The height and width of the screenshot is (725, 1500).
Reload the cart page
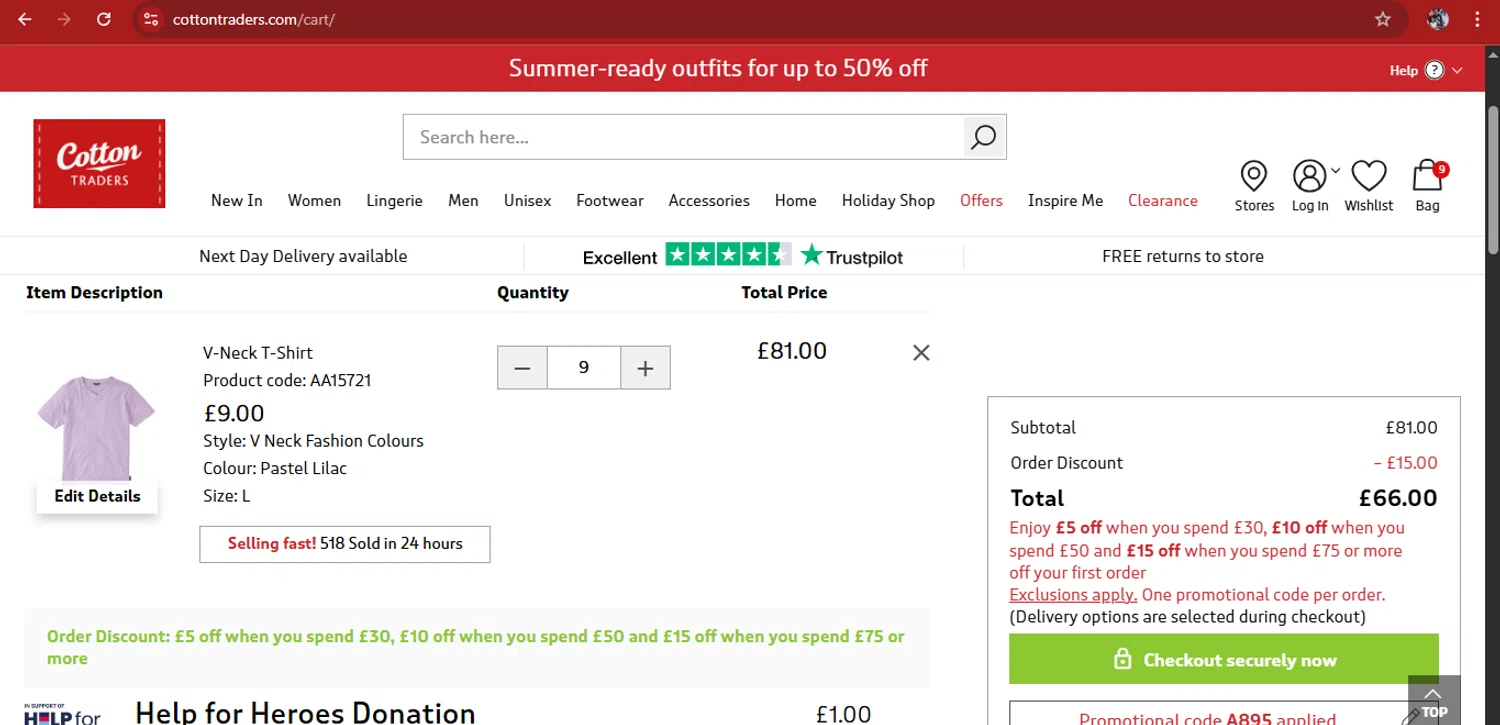pyautogui.click(x=104, y=19)
